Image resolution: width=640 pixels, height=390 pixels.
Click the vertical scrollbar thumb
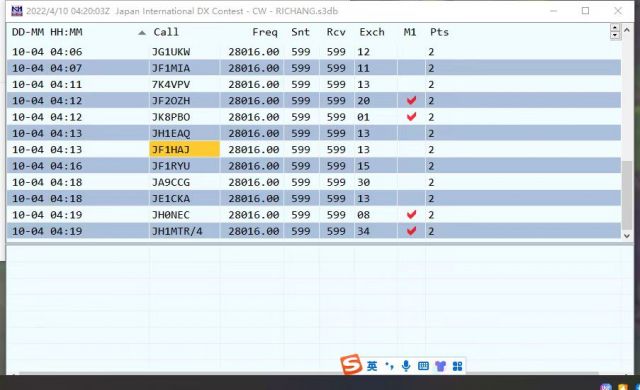627,195
